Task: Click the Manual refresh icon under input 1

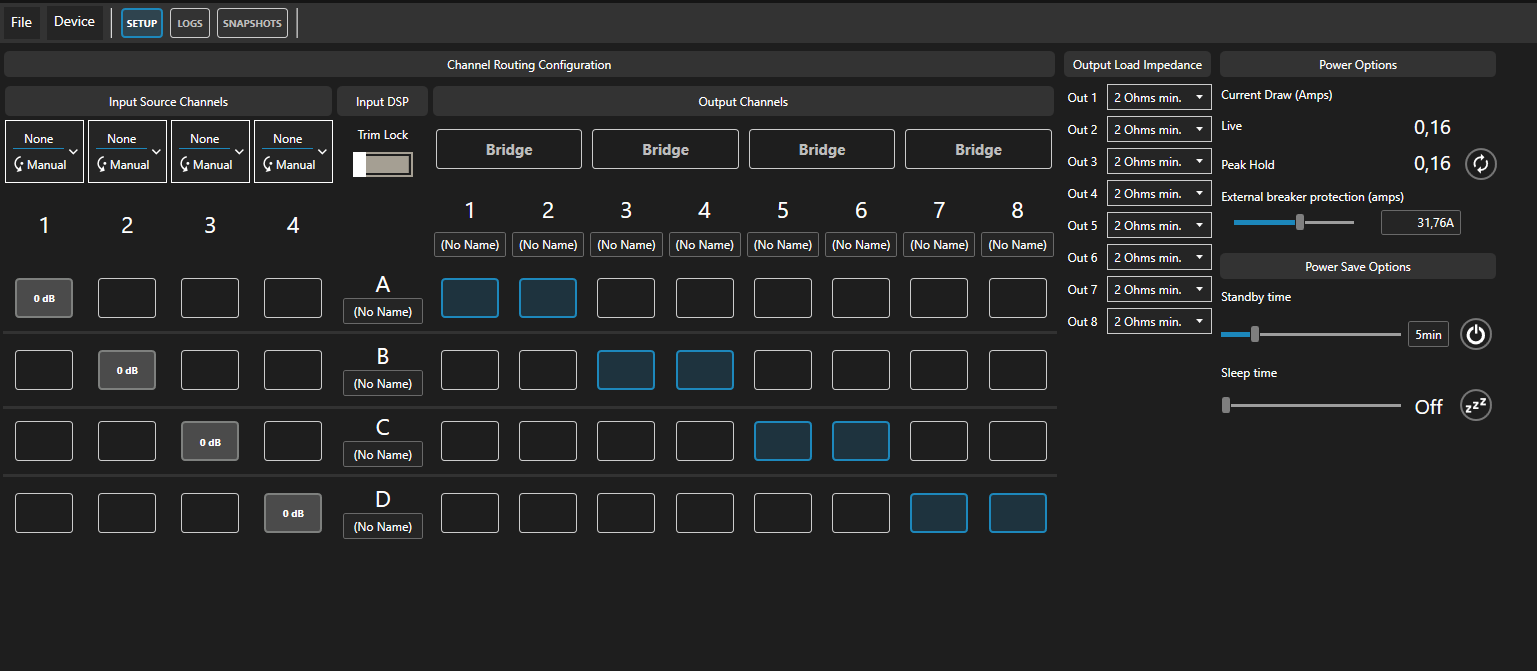Action: point(19,165)
